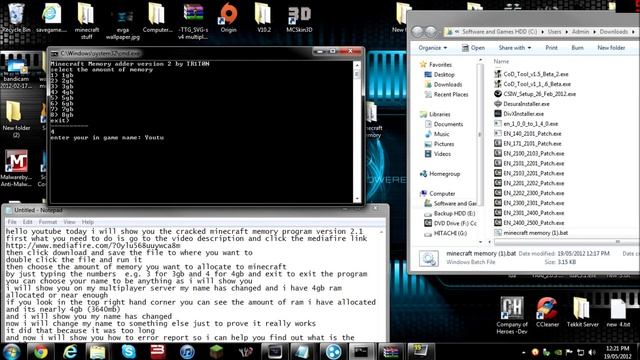Open the File menu in Notepad

(12, 222)
